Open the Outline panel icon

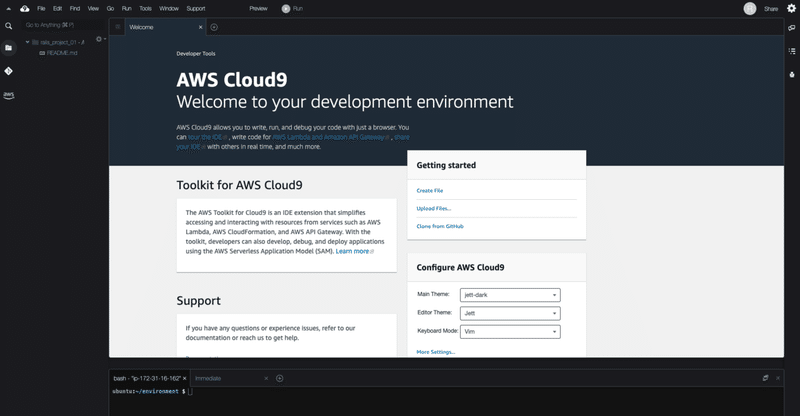(792, 51)
